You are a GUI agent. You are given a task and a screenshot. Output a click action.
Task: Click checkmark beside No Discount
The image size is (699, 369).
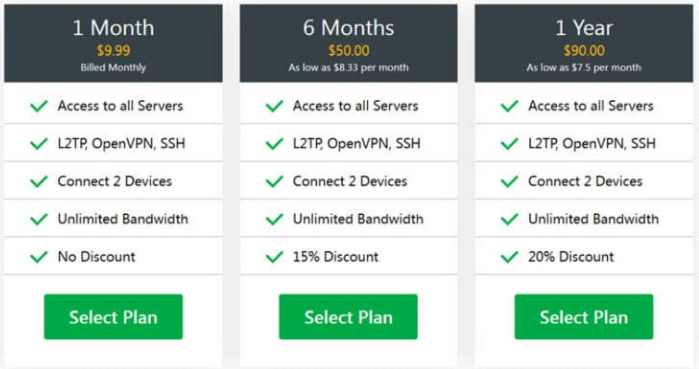39,257
